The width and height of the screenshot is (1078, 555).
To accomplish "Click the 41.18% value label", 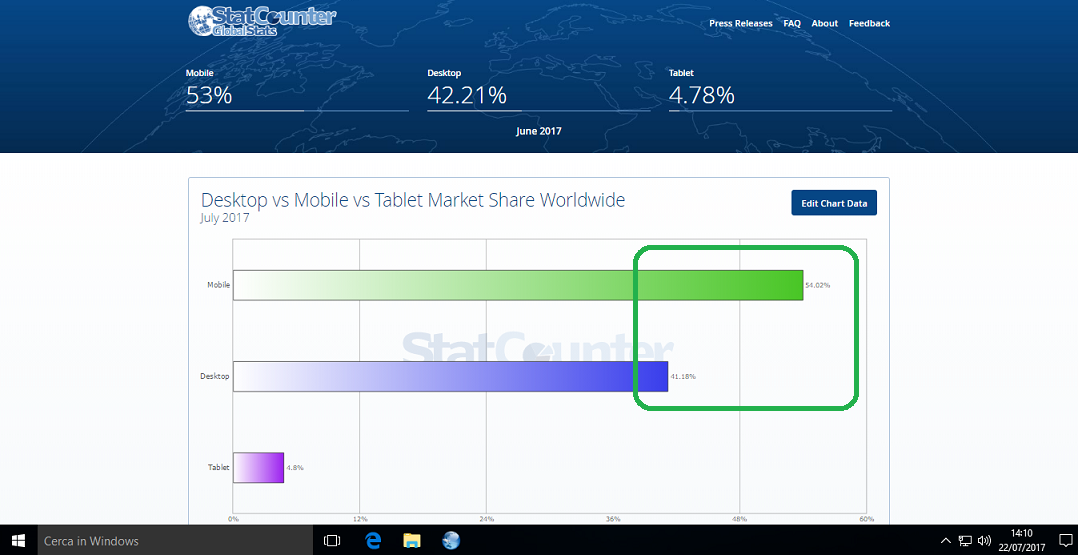I will point(683,377).
